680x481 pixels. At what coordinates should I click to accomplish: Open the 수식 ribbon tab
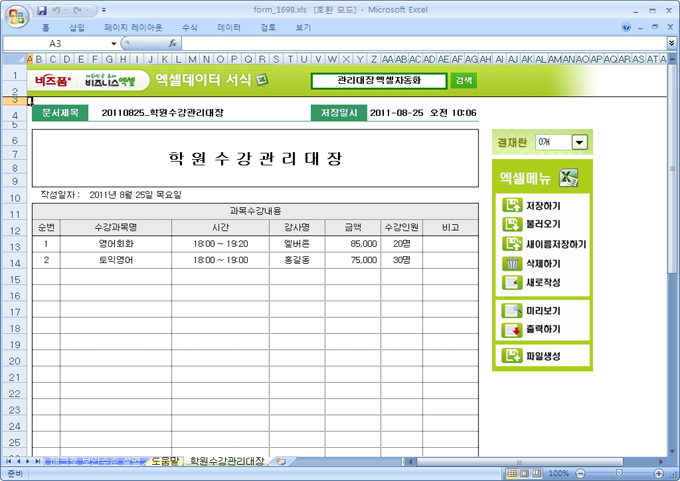coord(190,28)
